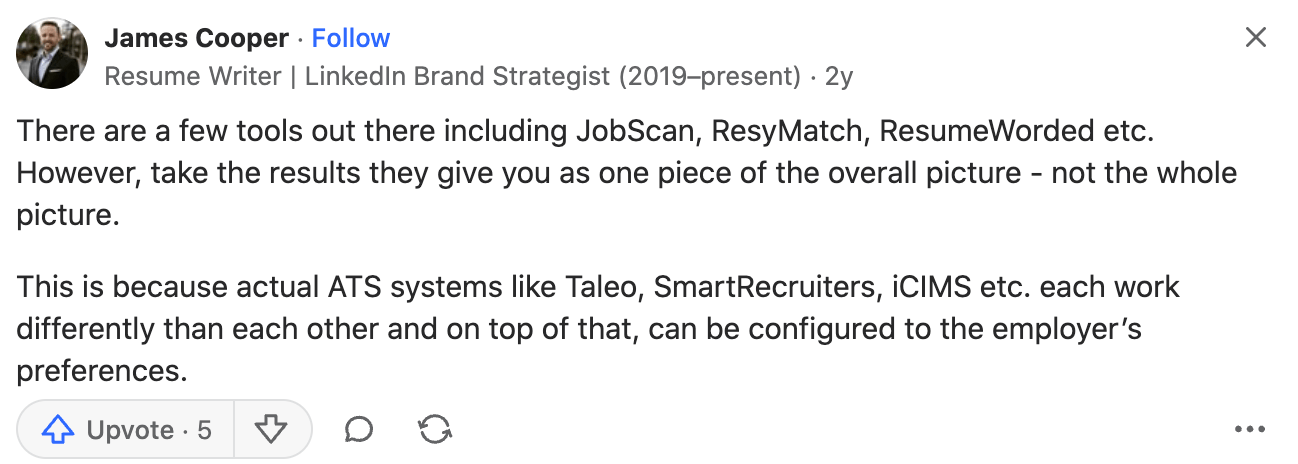Viewport: 1298px width, 464px height.
Task: Dismiss the answer with the X icon
Action: pyautogui.click(x=1255, y=38)
